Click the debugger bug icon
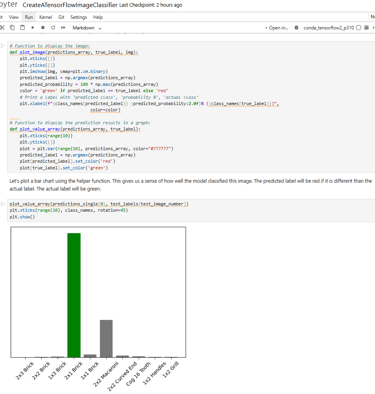The width and height of the screenshot is (375, 394). pos(296,28)
